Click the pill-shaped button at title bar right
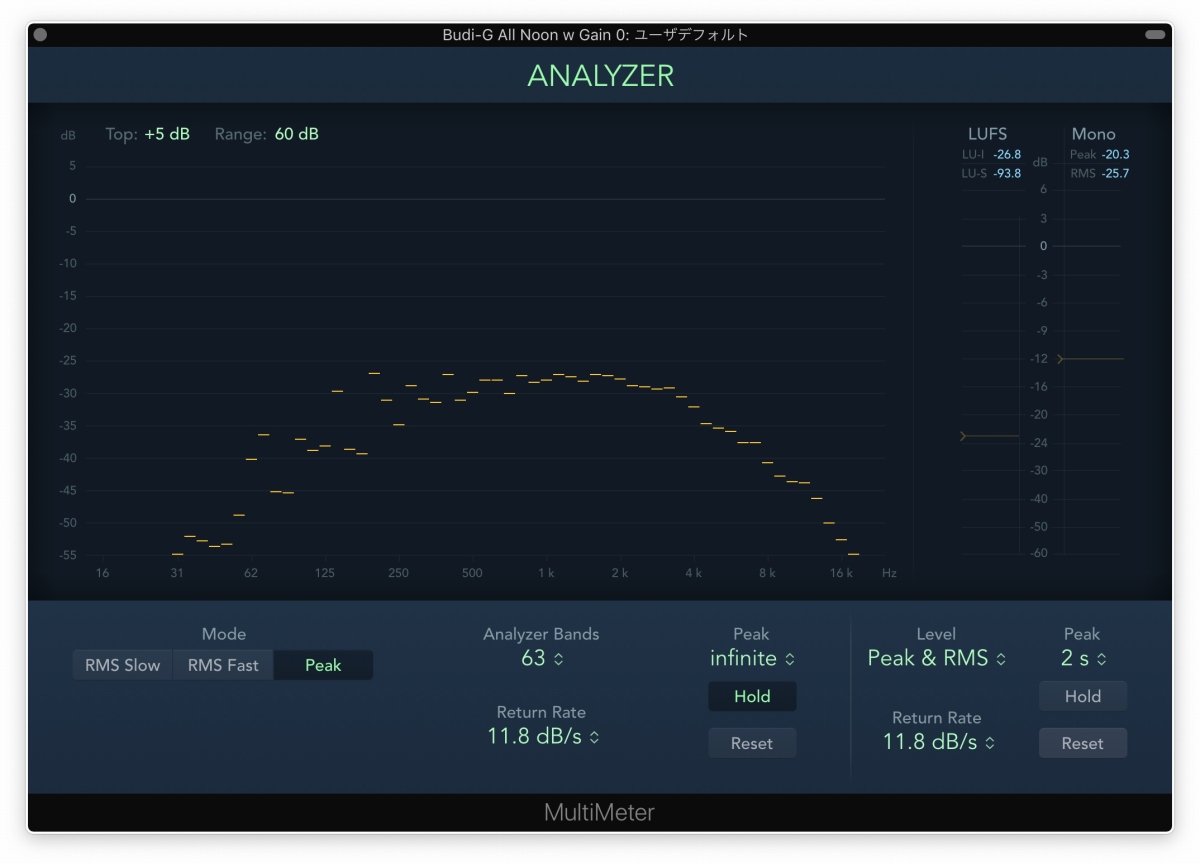Image resolution: width=1200 pixels, height=864 pixels. (1155, 35)
